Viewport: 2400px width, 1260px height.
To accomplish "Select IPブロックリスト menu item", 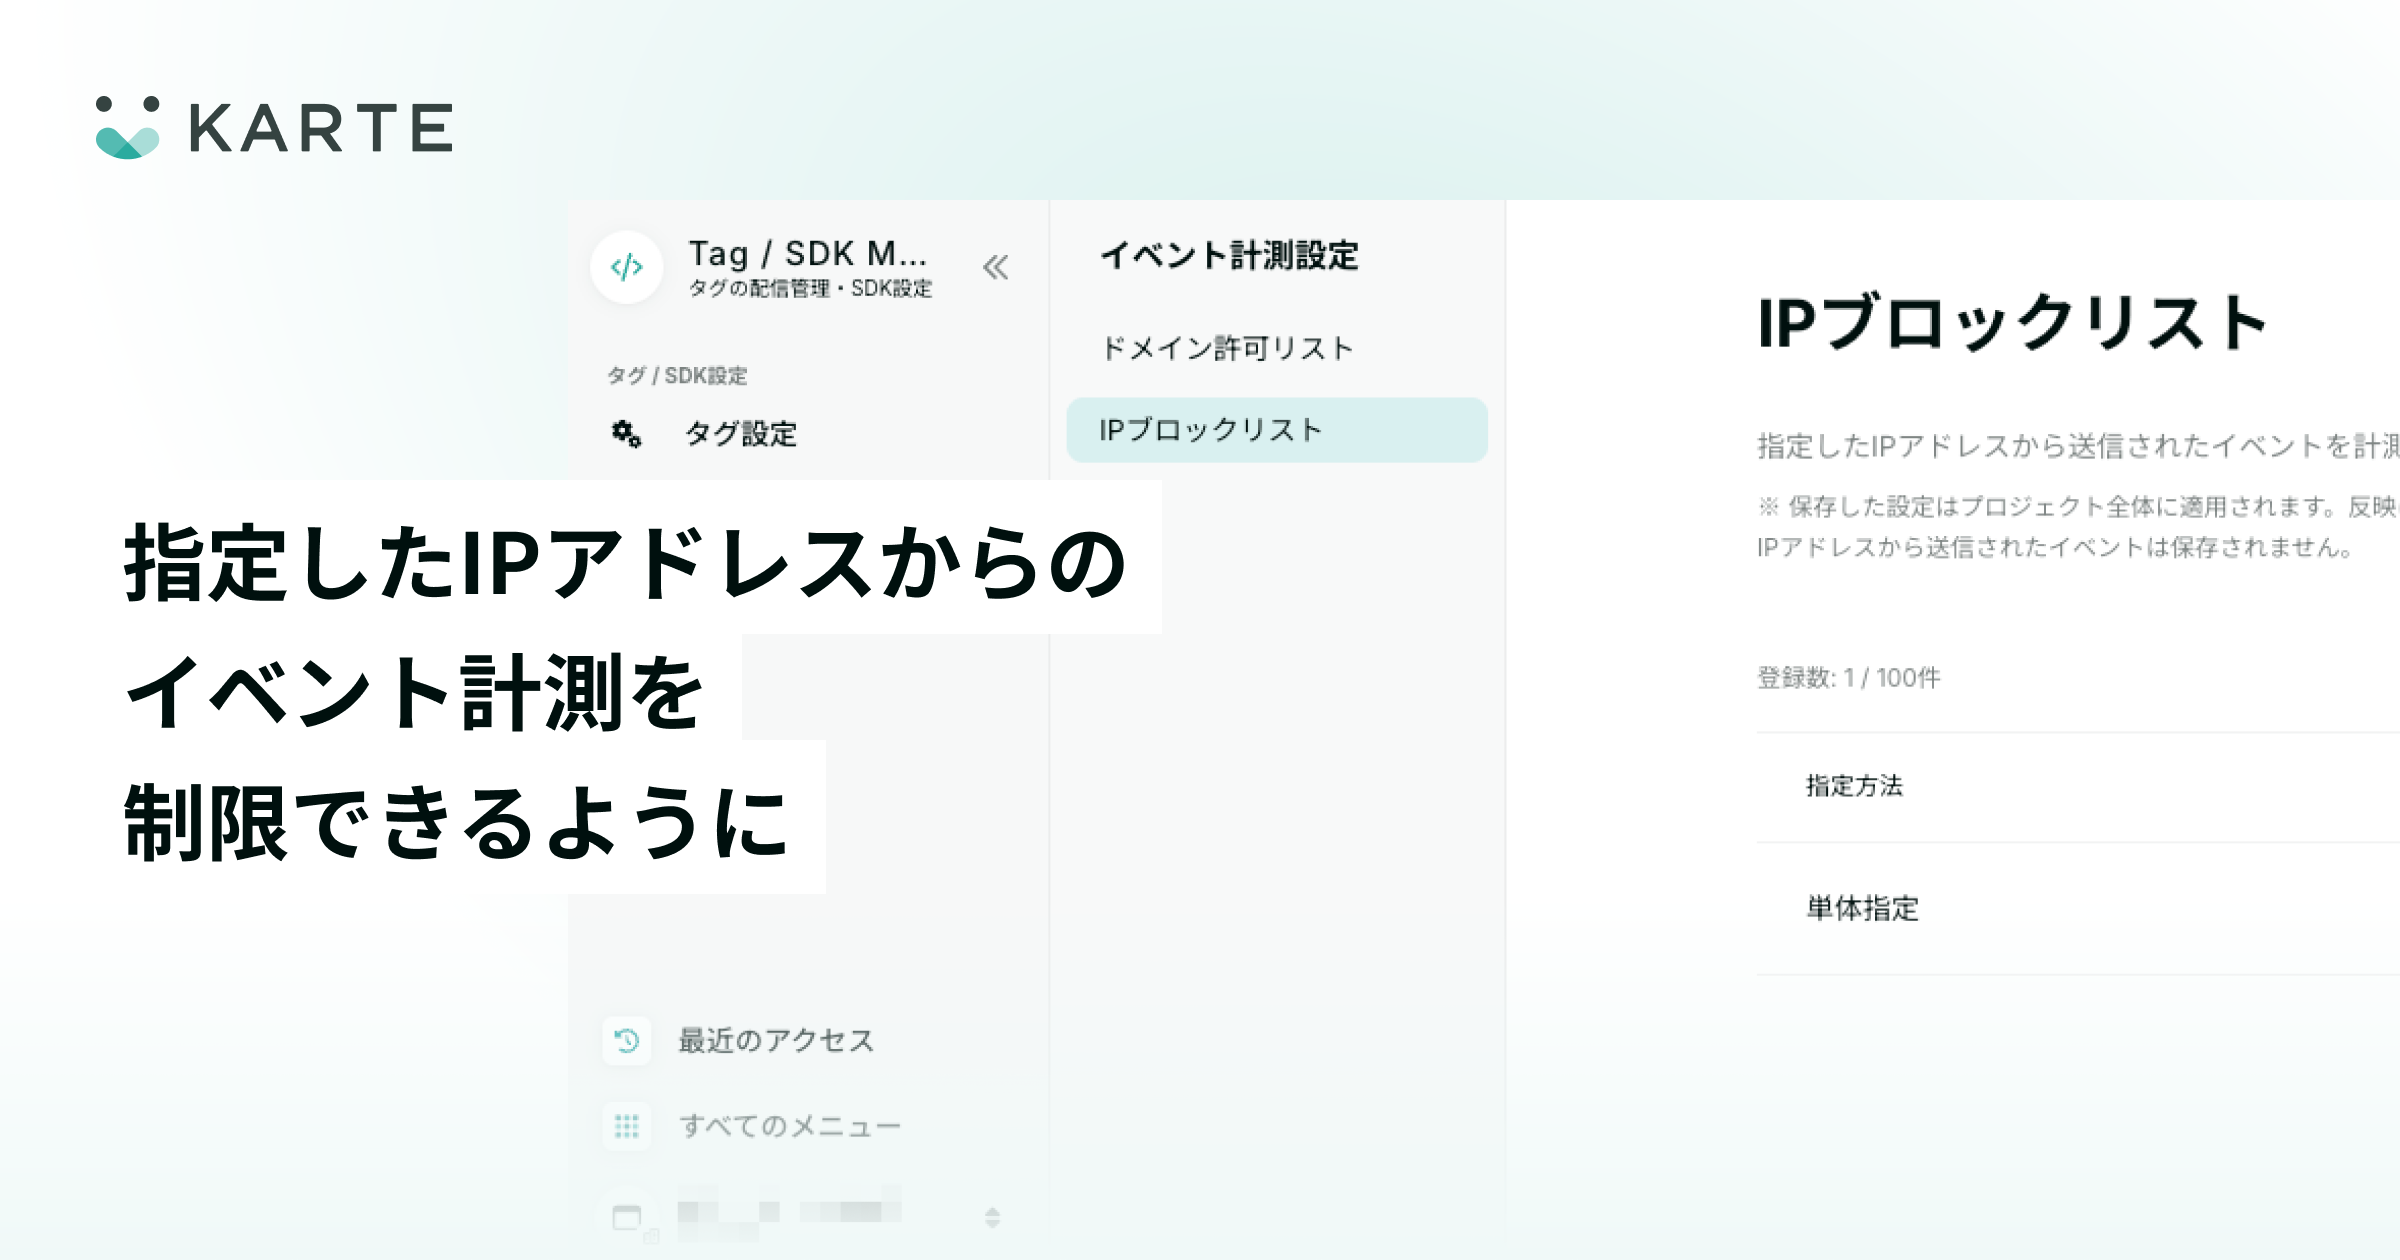I will [x=1277, y=430].
